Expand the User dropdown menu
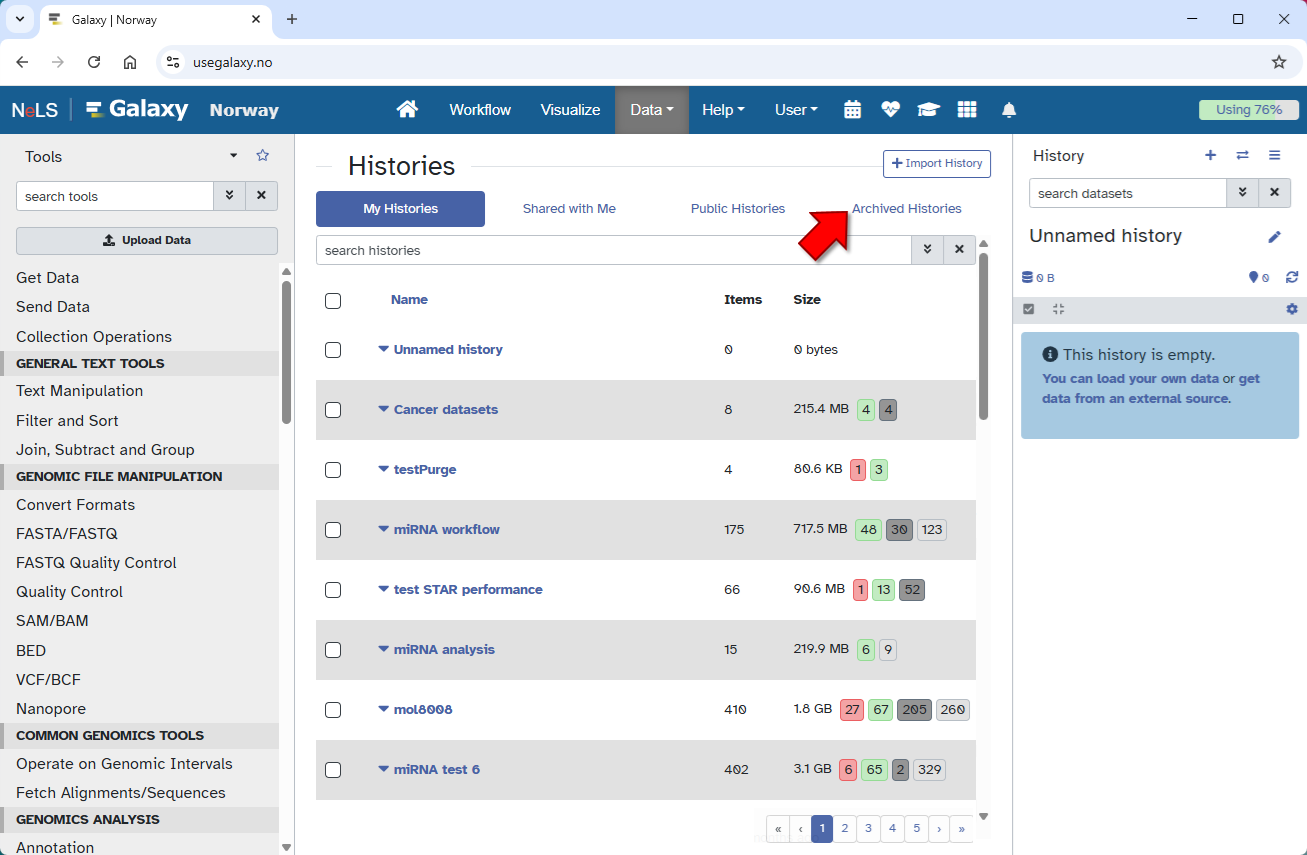This screenshot has height=855, width=1307. [x=795, y=110]
